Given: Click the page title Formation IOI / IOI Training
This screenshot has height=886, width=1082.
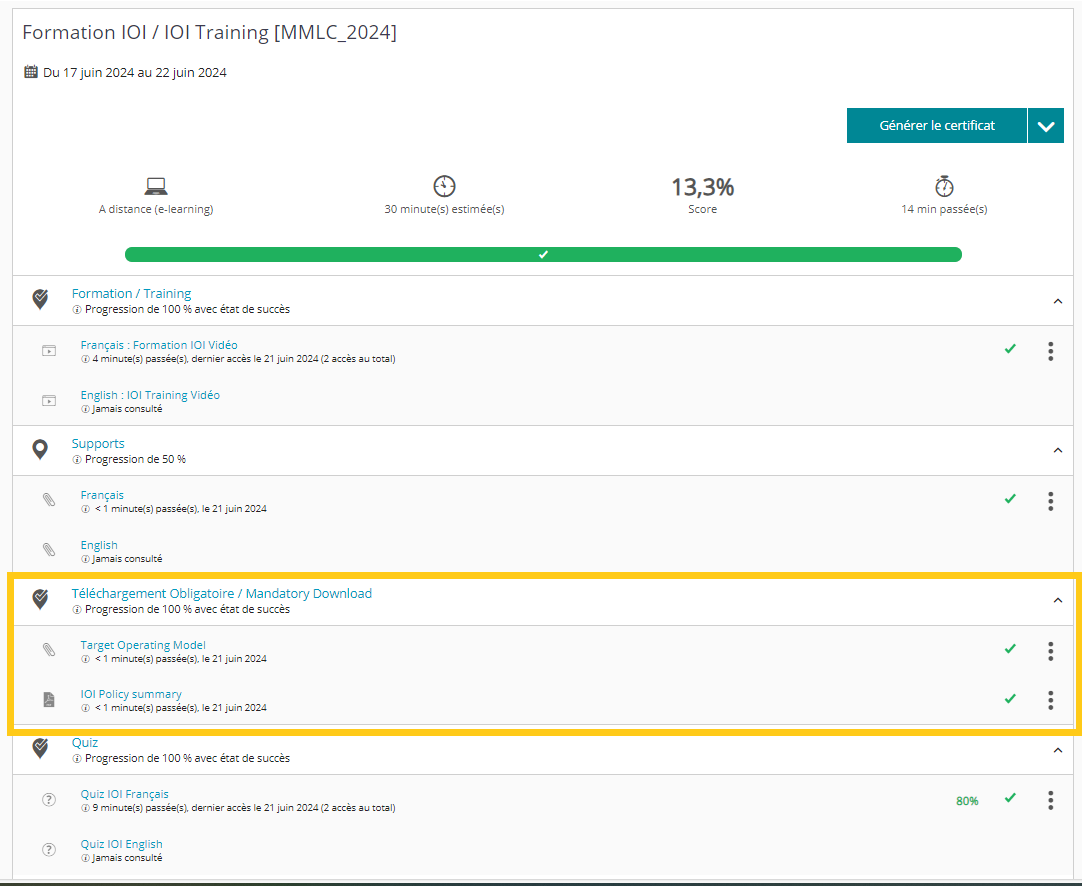Looking at the screenshot, I should click(209, 32).
